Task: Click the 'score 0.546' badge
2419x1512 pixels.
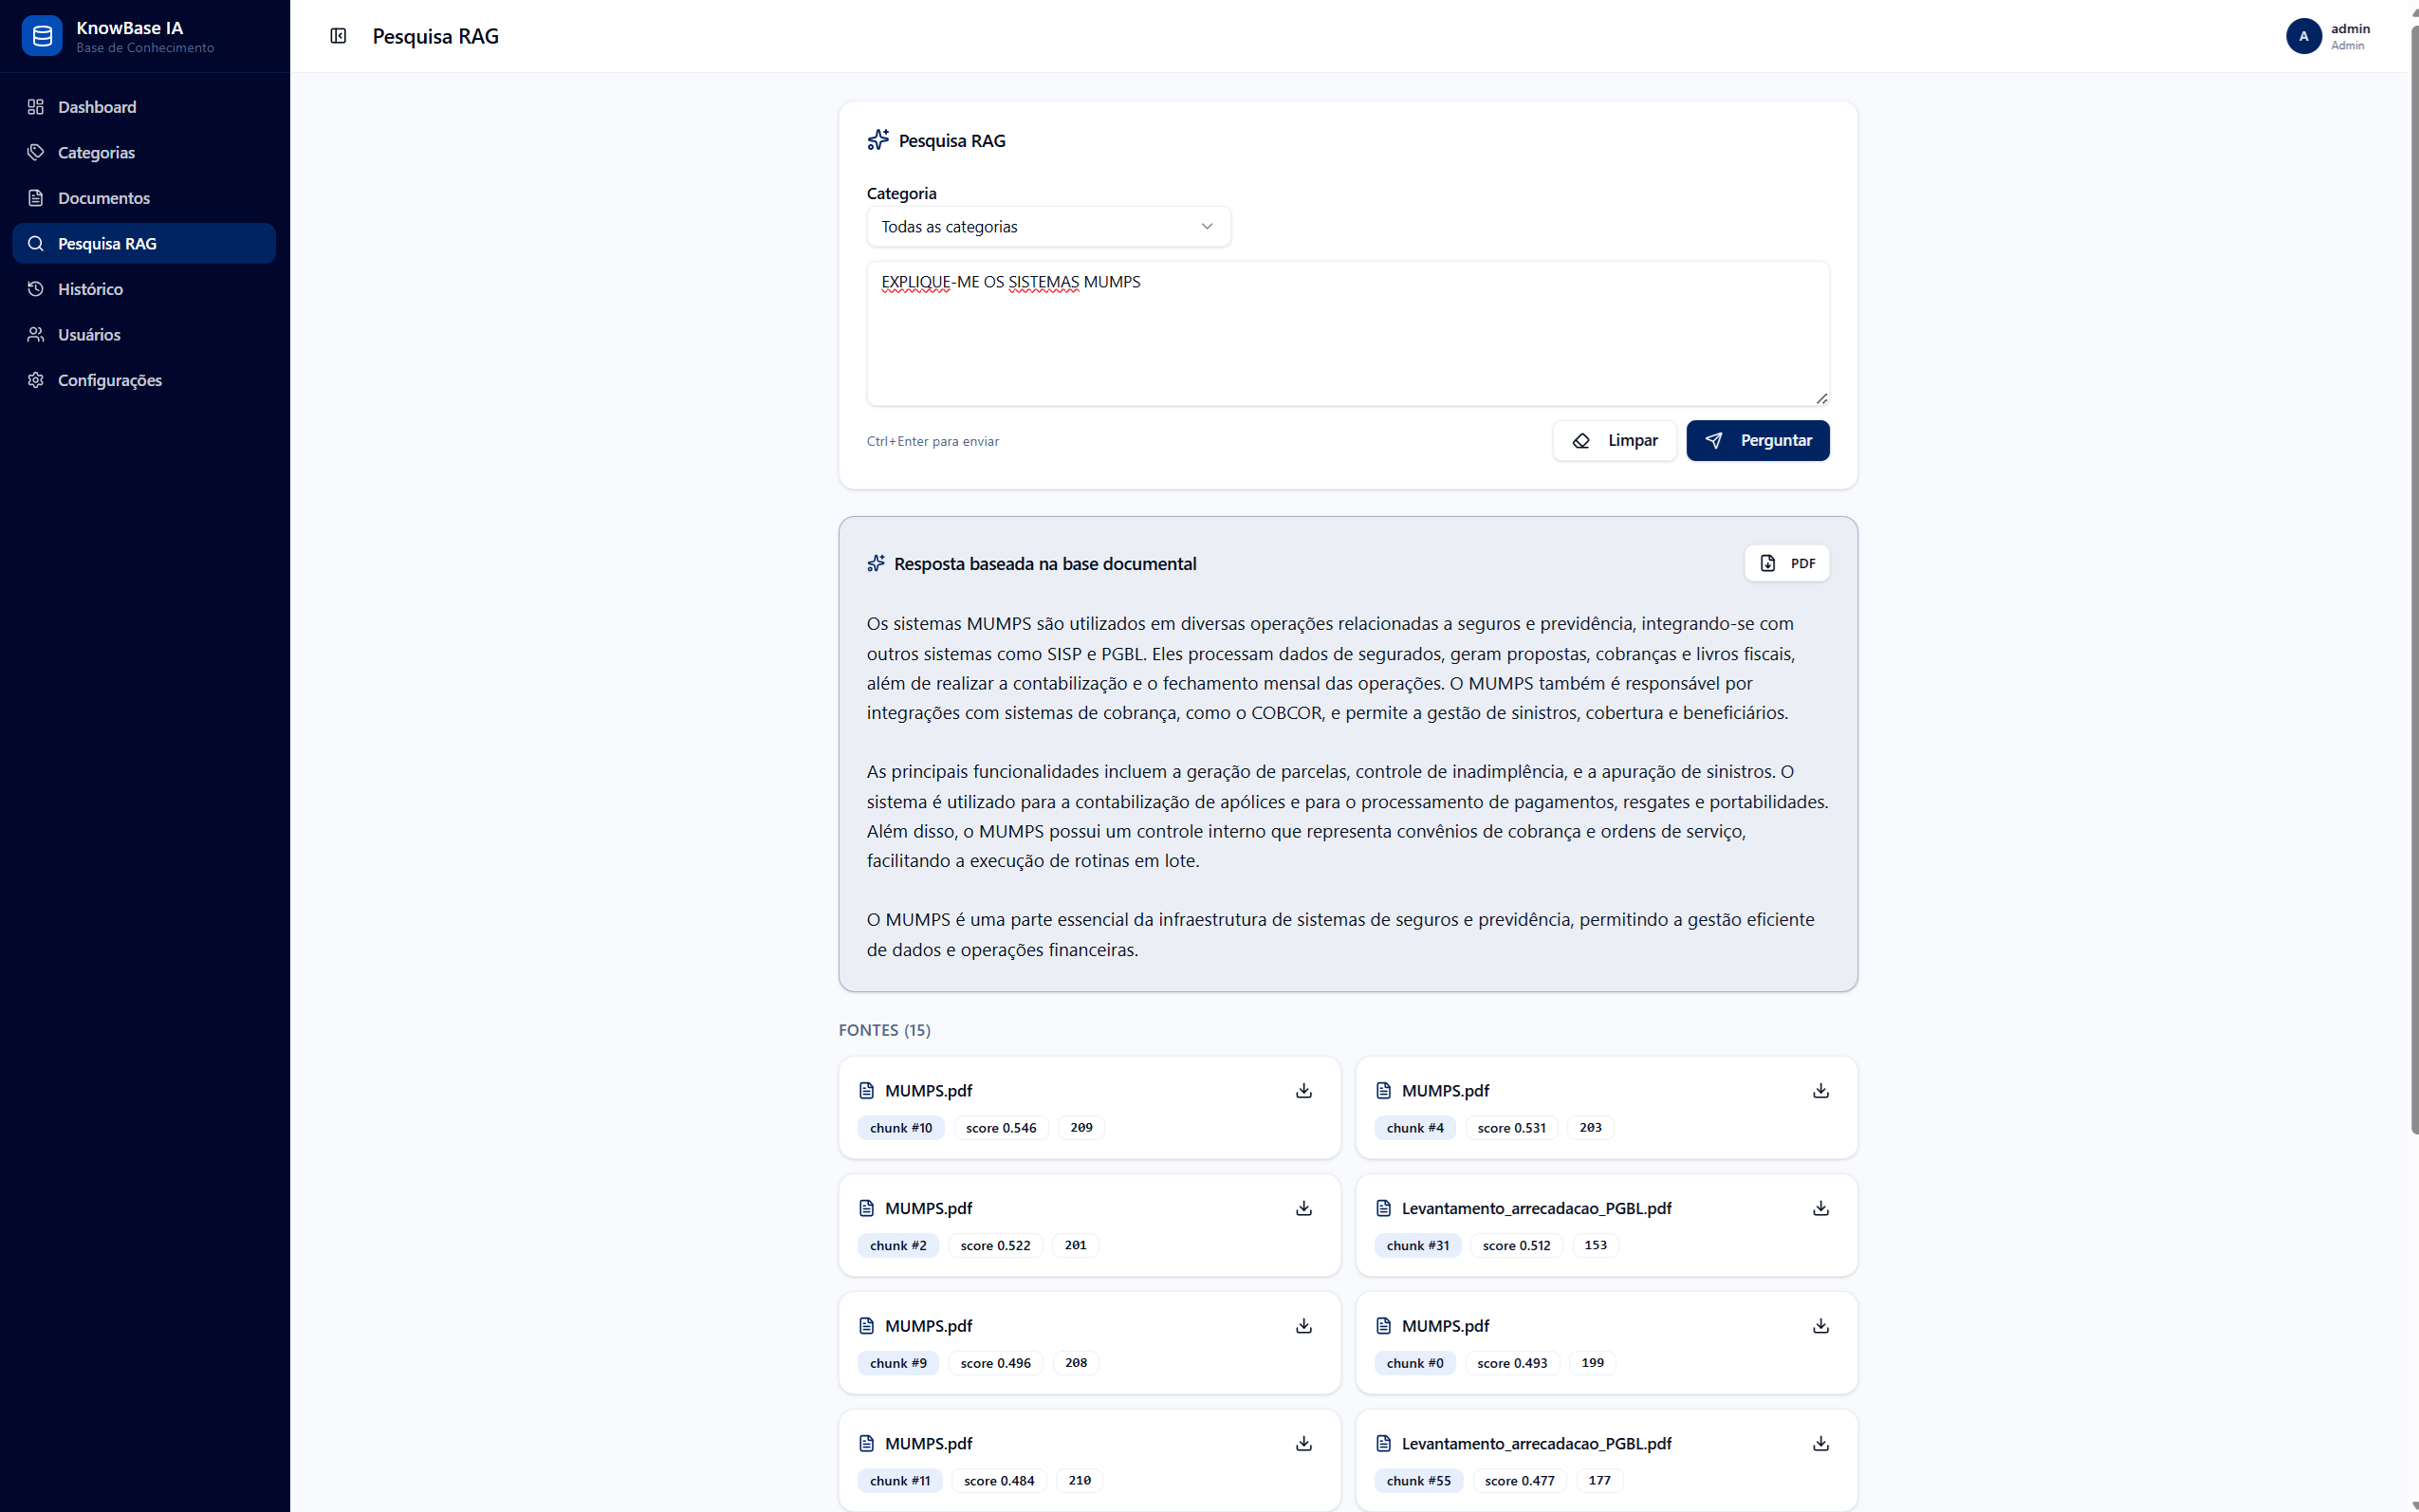Action: [x=1001, y=1128]
